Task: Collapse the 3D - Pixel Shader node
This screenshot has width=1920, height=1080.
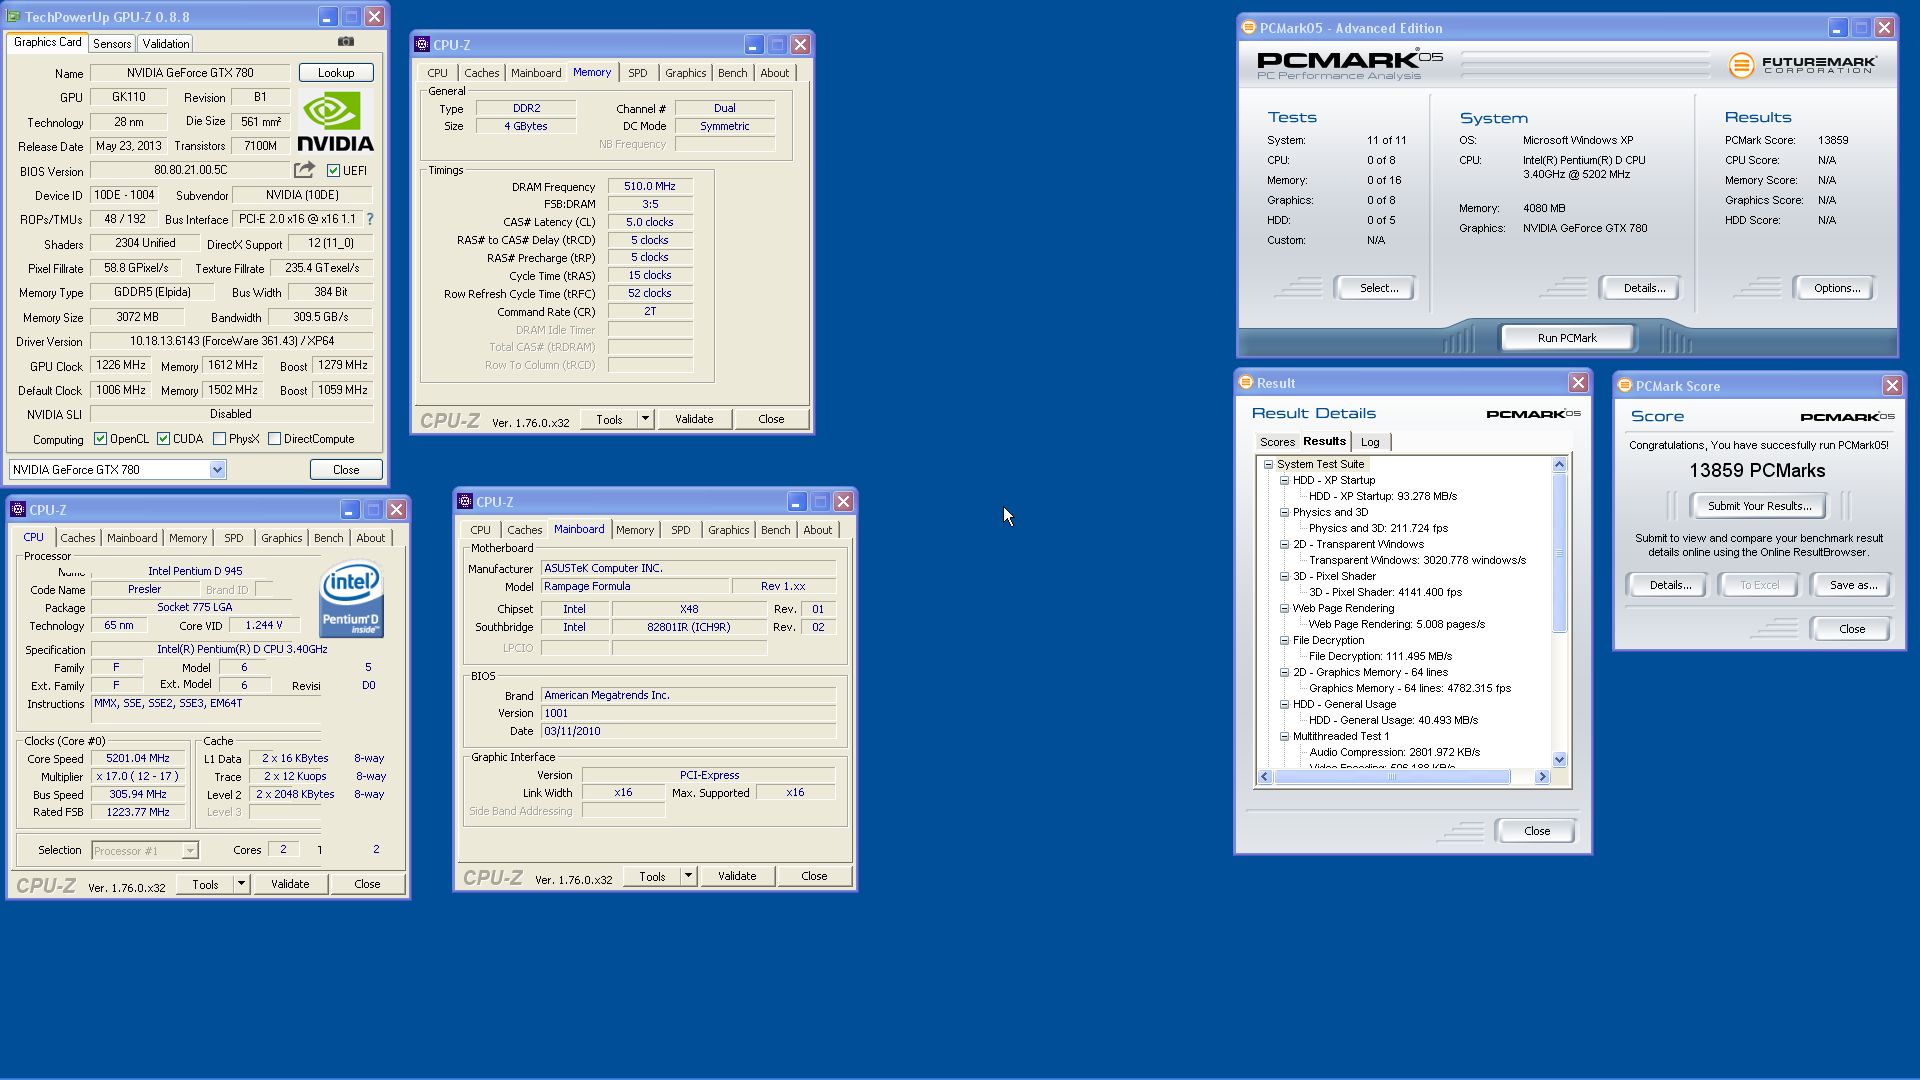Action: (1284, 576)
